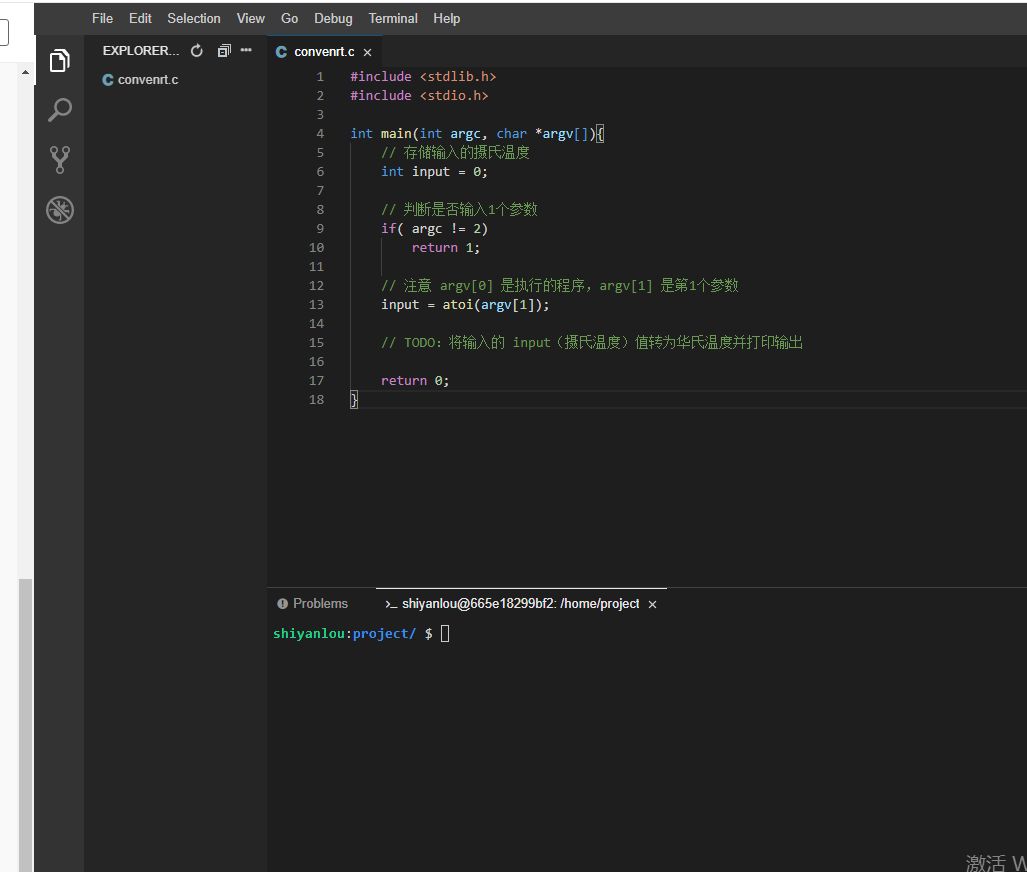This screenshot has width=1027, height=872.
Task: Open the Go menu
Action: tap(290, 18)
